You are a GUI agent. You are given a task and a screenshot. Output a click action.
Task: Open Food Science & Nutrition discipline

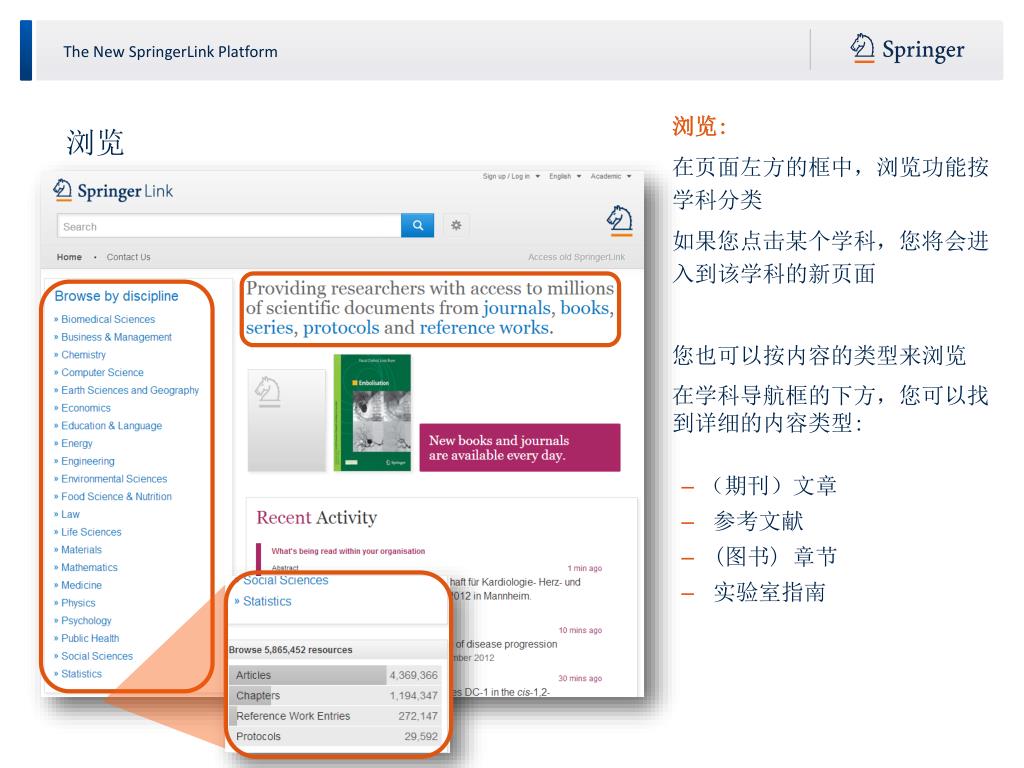point(116,496)
